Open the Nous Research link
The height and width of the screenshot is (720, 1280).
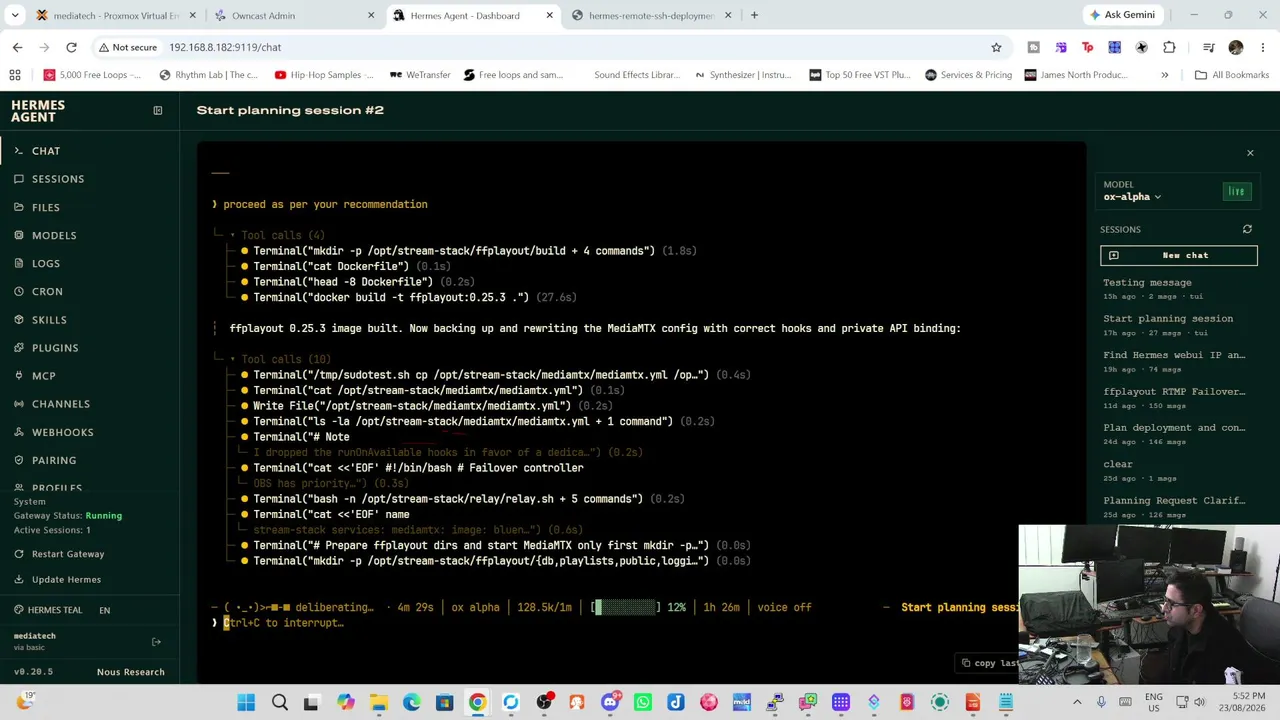click(x=130, y=672)
